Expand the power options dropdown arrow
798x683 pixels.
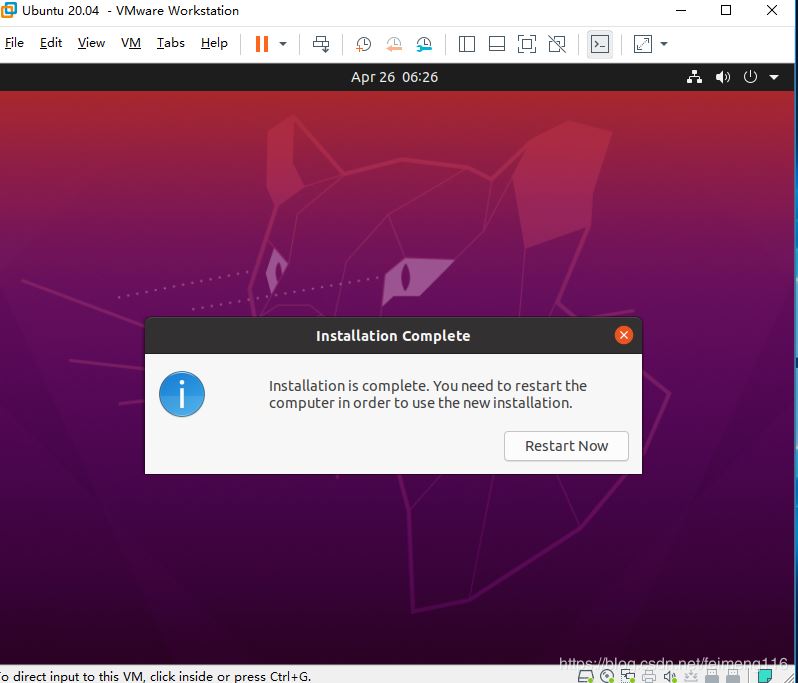(x=283, y=44)
